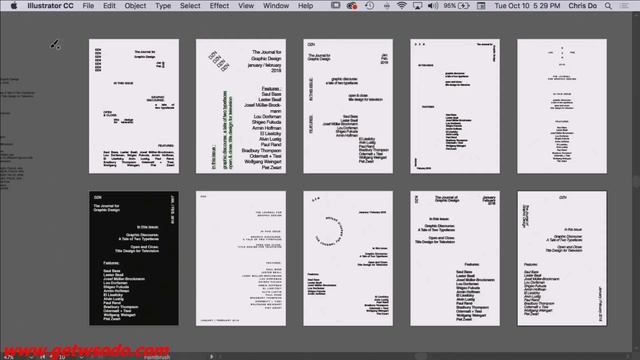
Task: Open the Apple menu
Action: point(13,6)
